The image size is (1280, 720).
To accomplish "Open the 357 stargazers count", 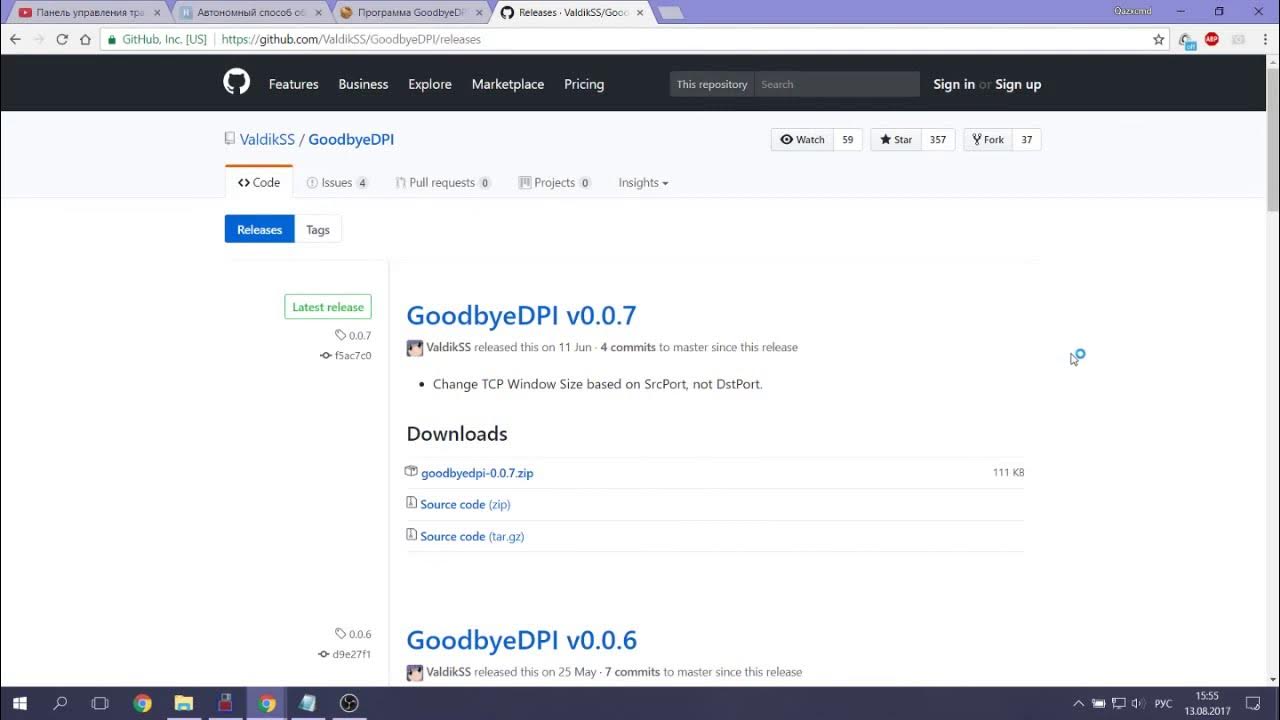I will click(x=938, y=139).
